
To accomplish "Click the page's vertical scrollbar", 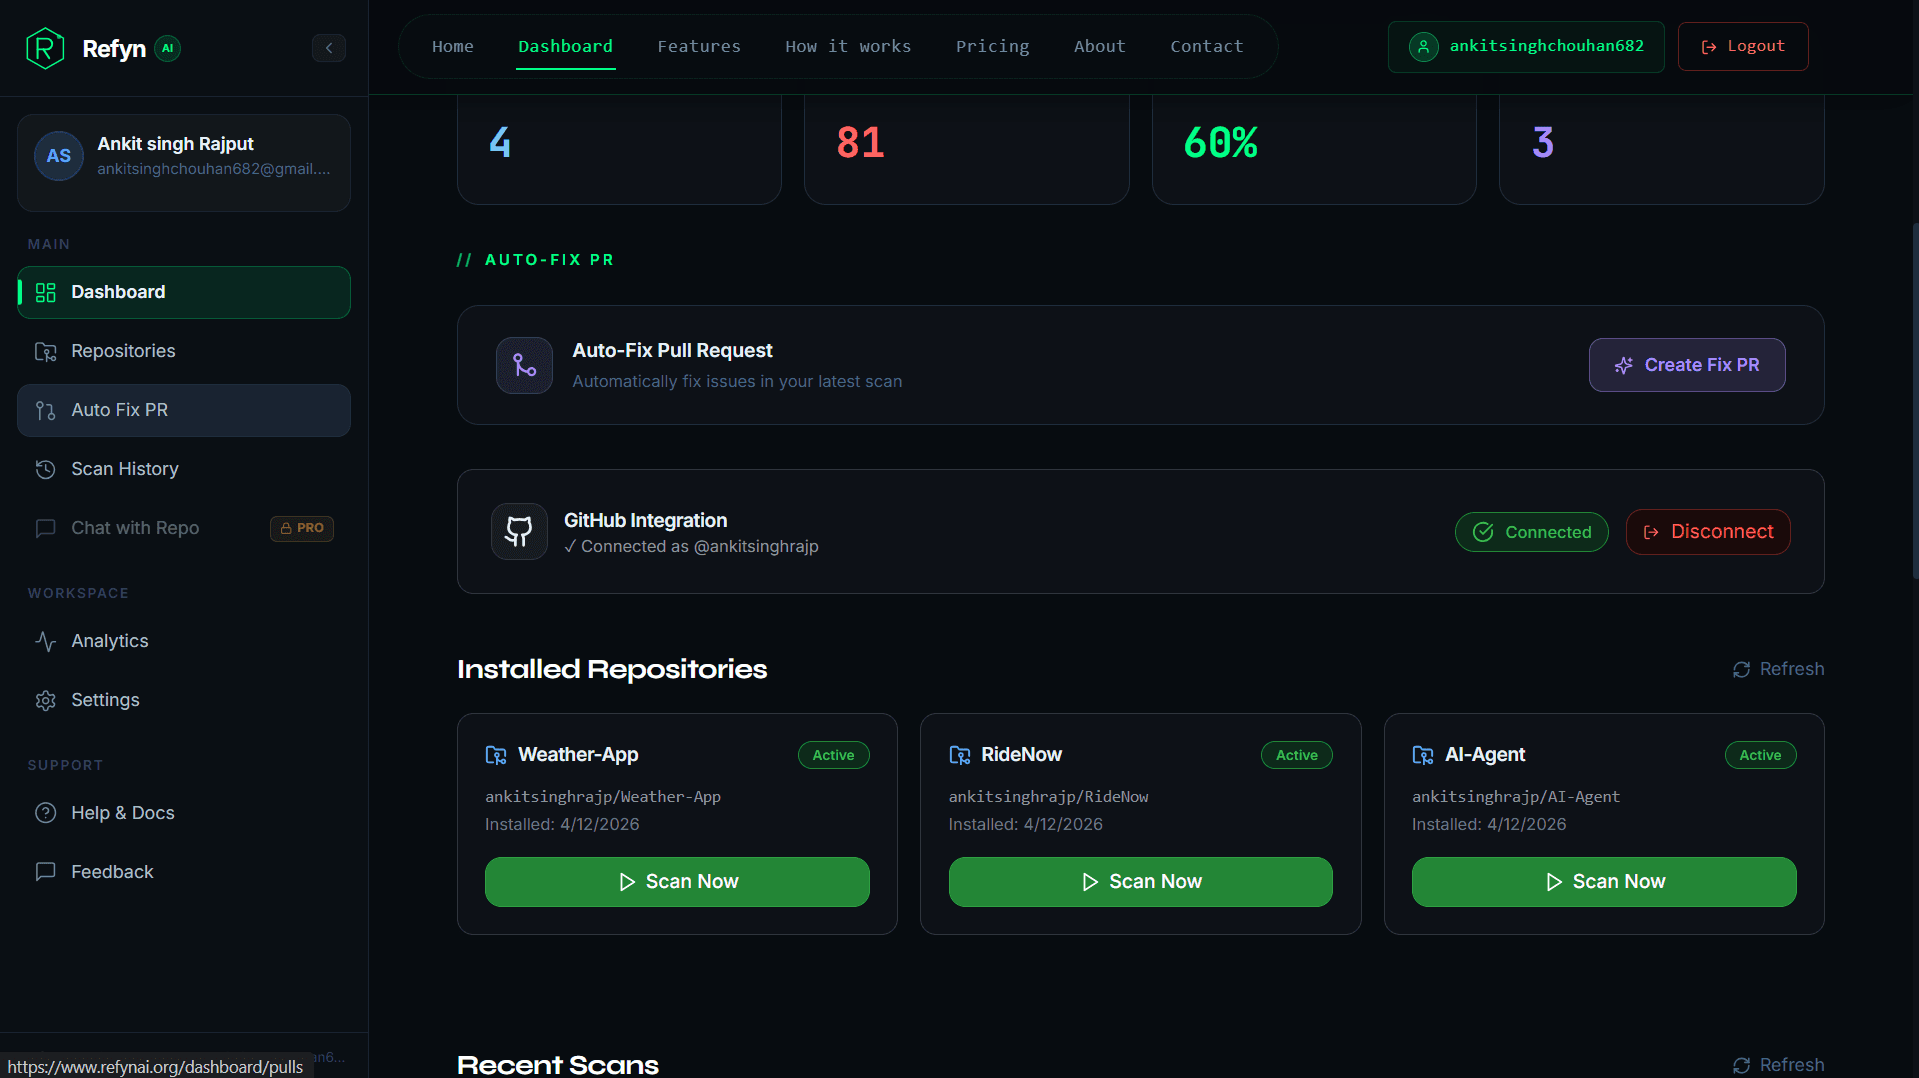I will (x=1914, y=400).
